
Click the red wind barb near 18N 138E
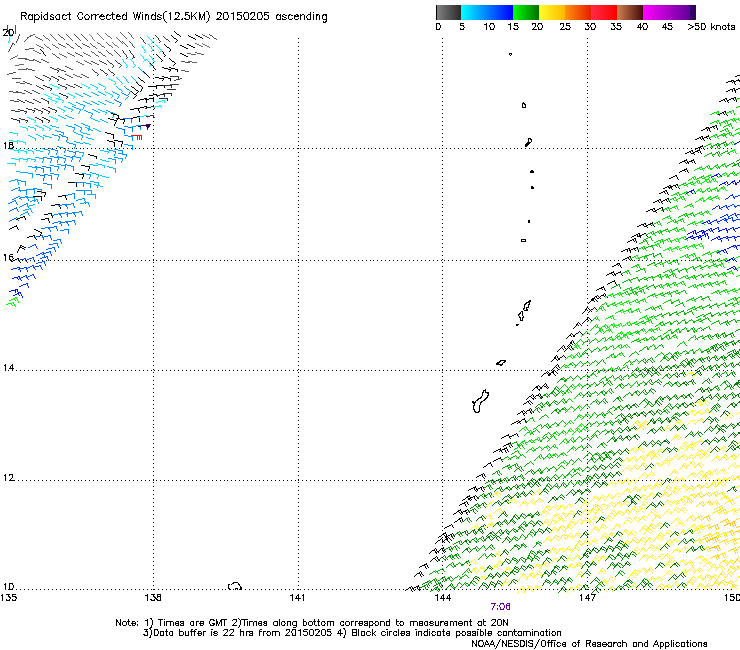[x=137, y=137]
